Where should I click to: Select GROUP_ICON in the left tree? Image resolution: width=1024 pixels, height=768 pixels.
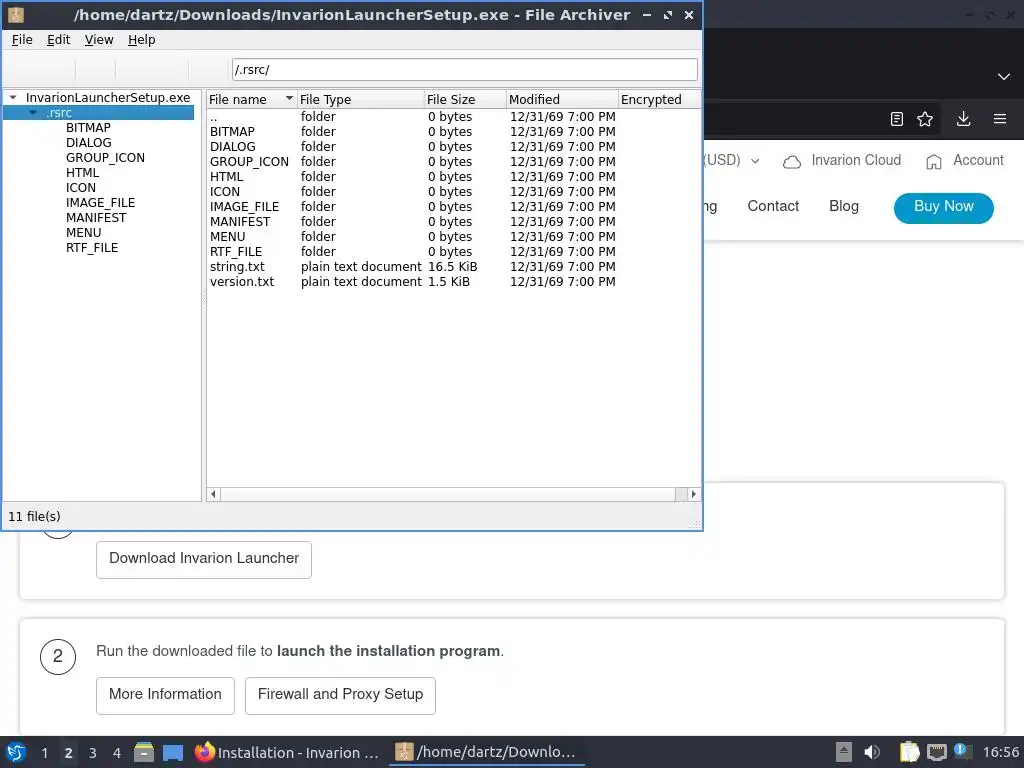[x=105, y=157]
